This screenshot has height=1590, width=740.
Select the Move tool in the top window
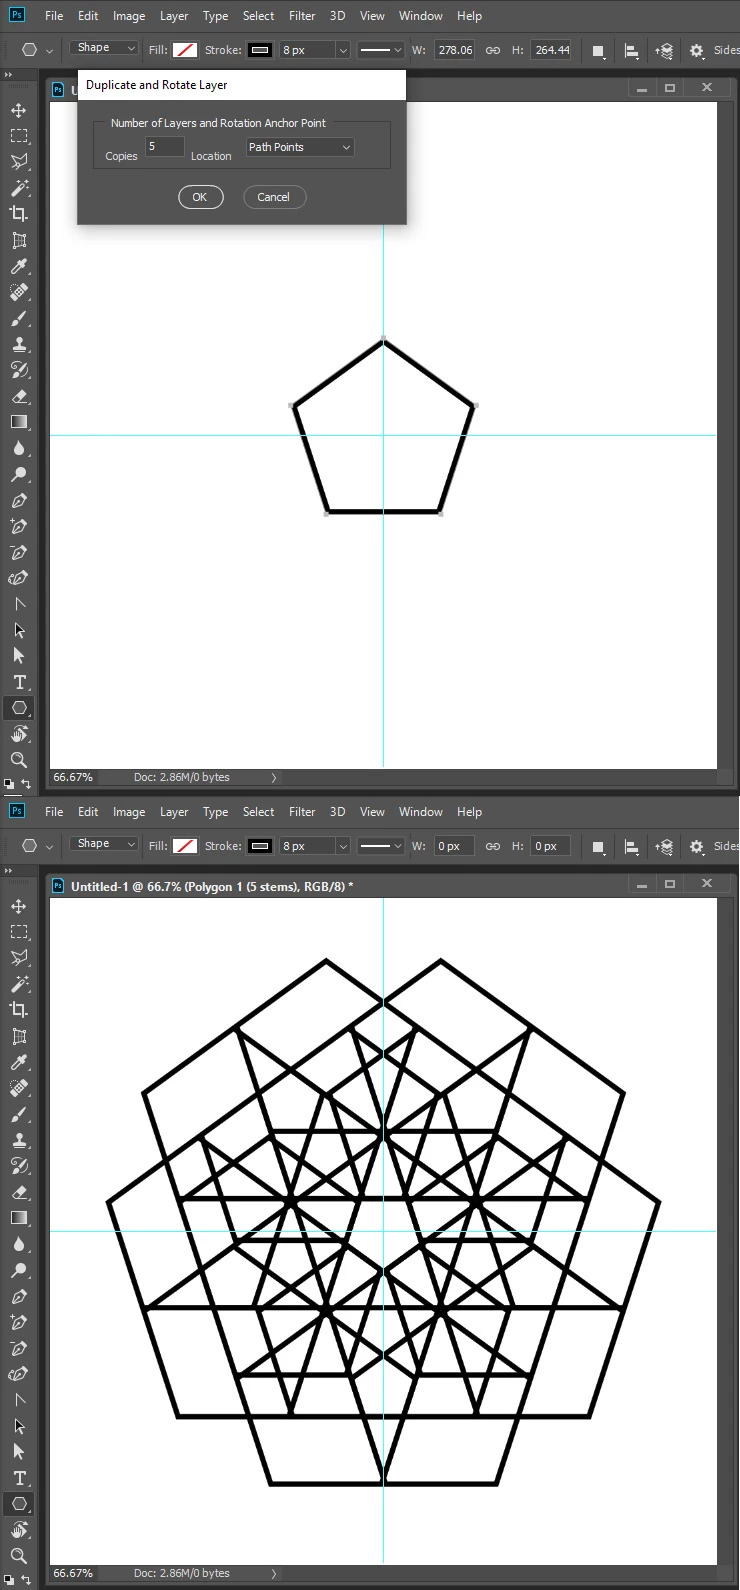tap(19, 110)
